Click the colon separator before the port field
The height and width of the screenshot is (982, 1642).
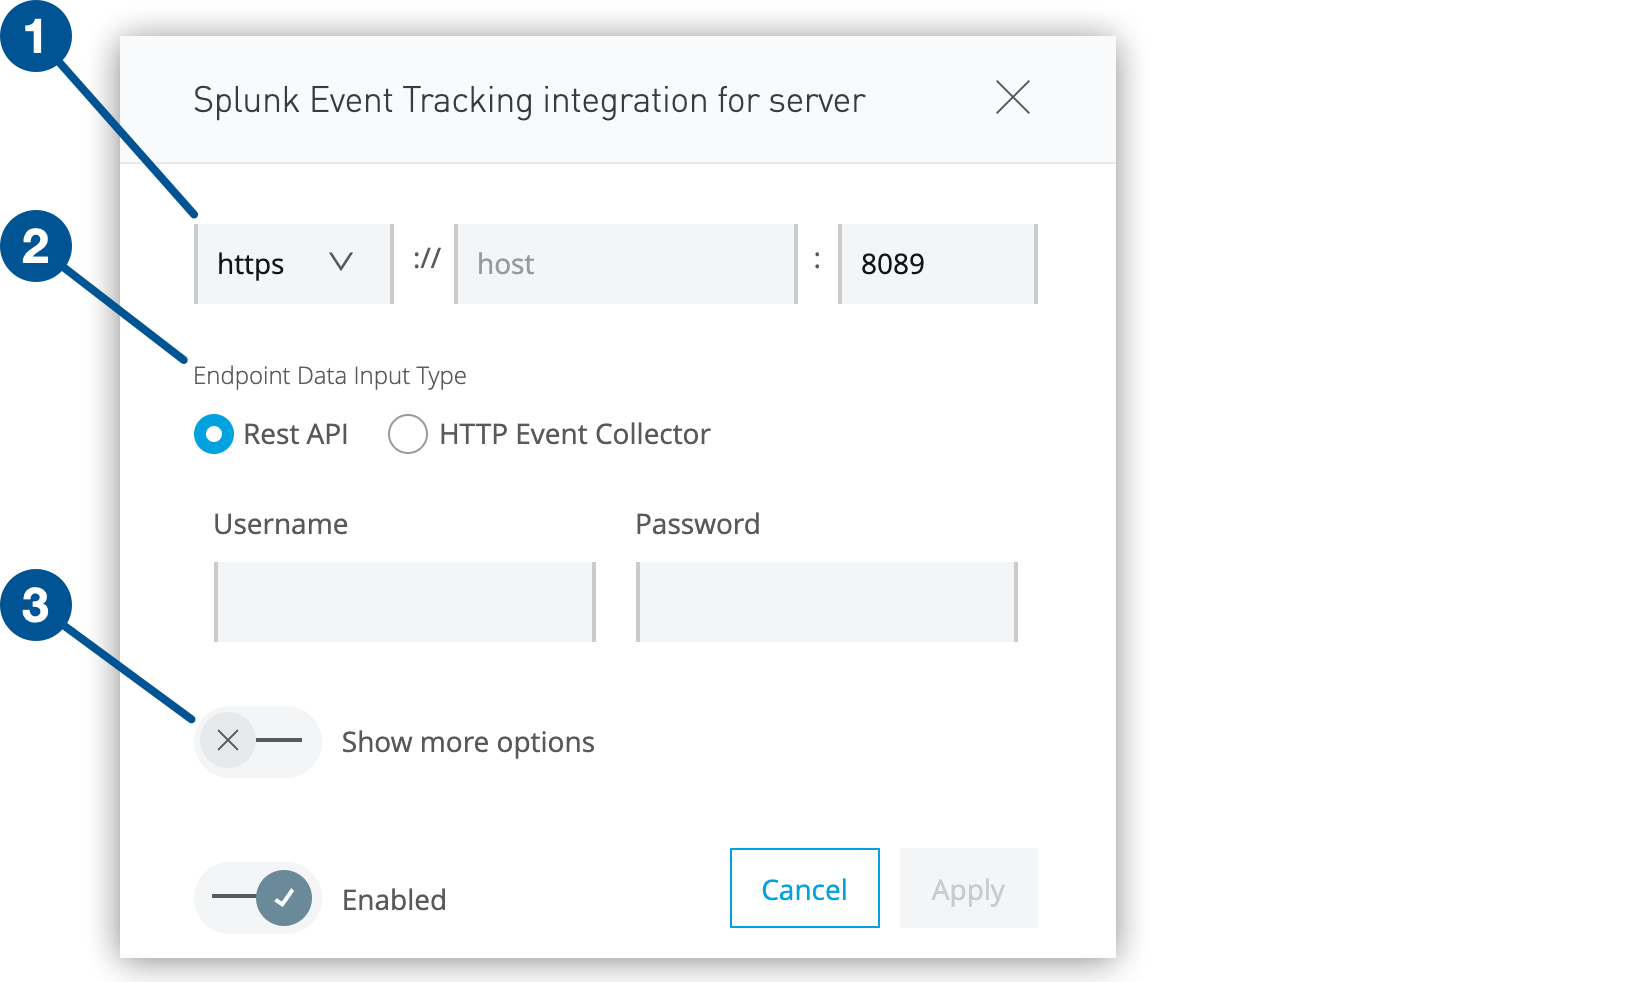[x=818, y=263]
